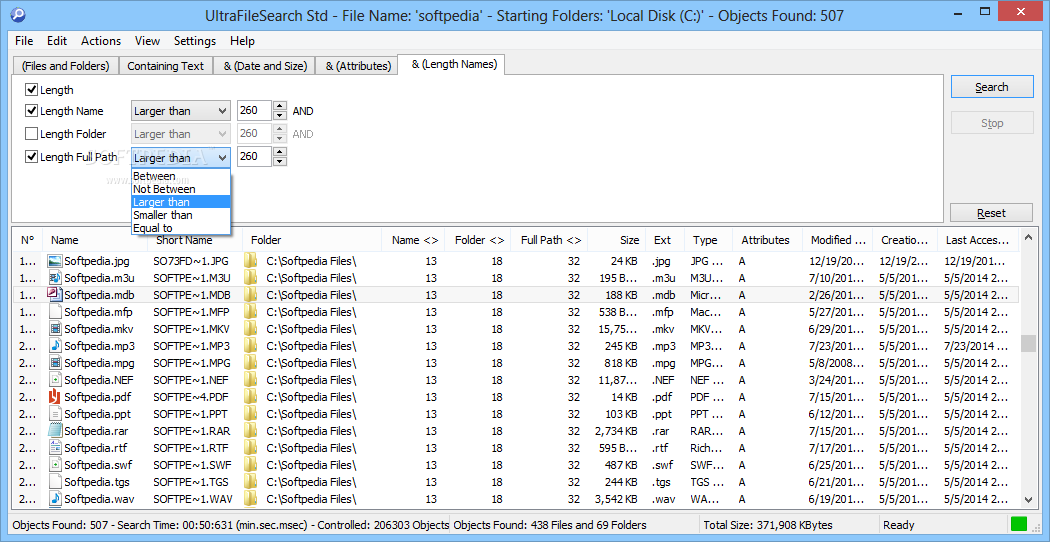
Task: Click the Softpedia.tgs file icon
Action: 55,482
